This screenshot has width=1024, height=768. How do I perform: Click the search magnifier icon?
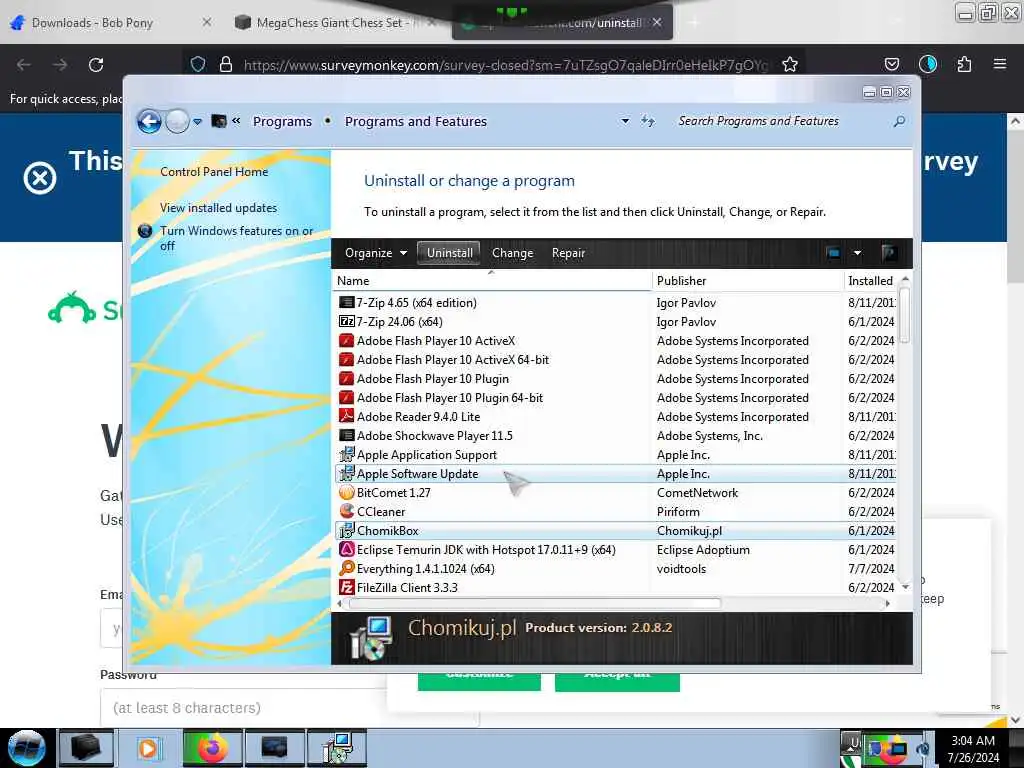coord(899,121)
